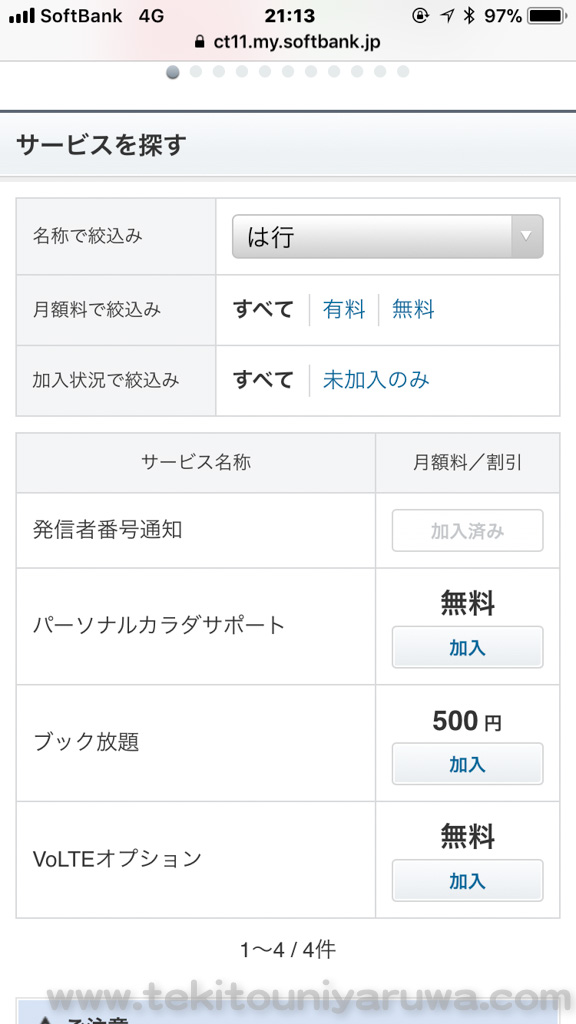Select the last carousel page dot
This screenshot has height=1024, width=576.
[403, 71]
